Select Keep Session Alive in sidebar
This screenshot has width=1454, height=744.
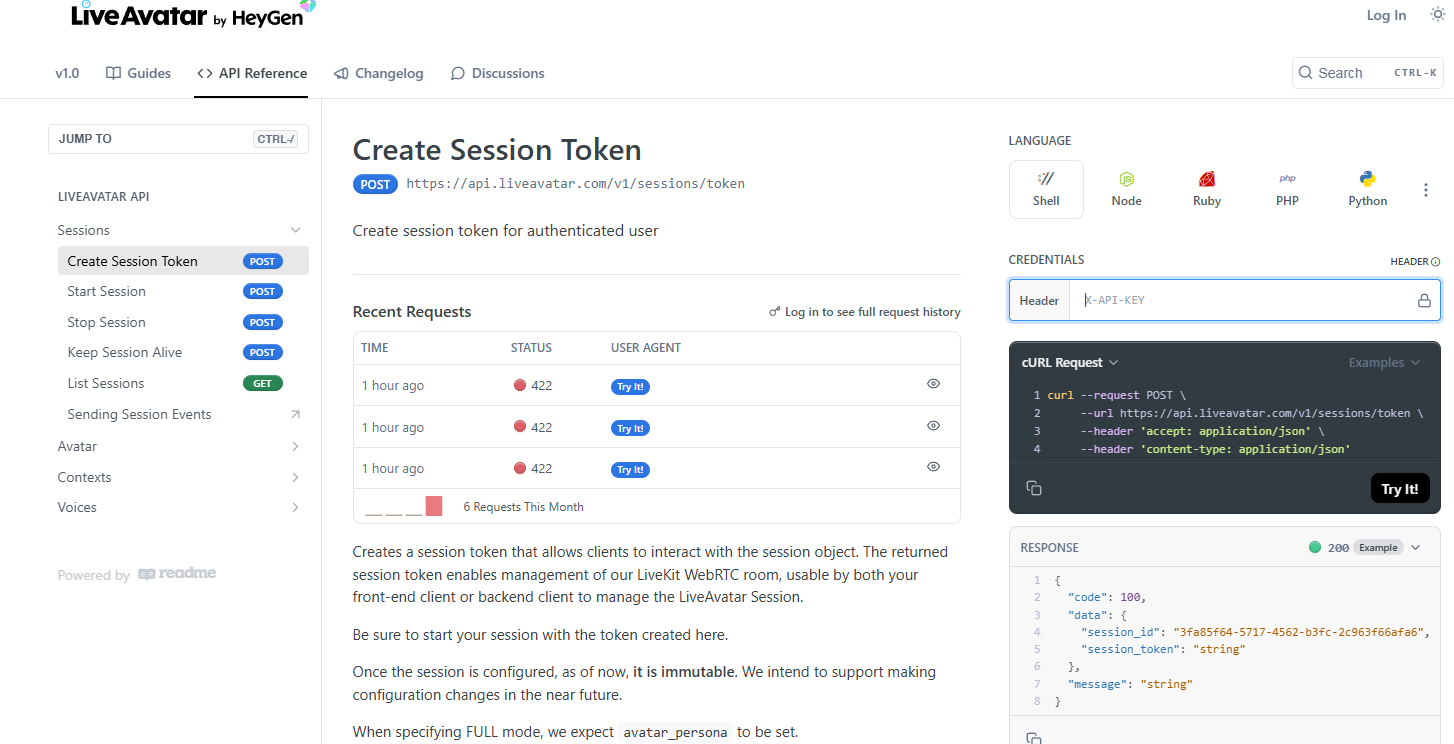click(x=183, y=352)
